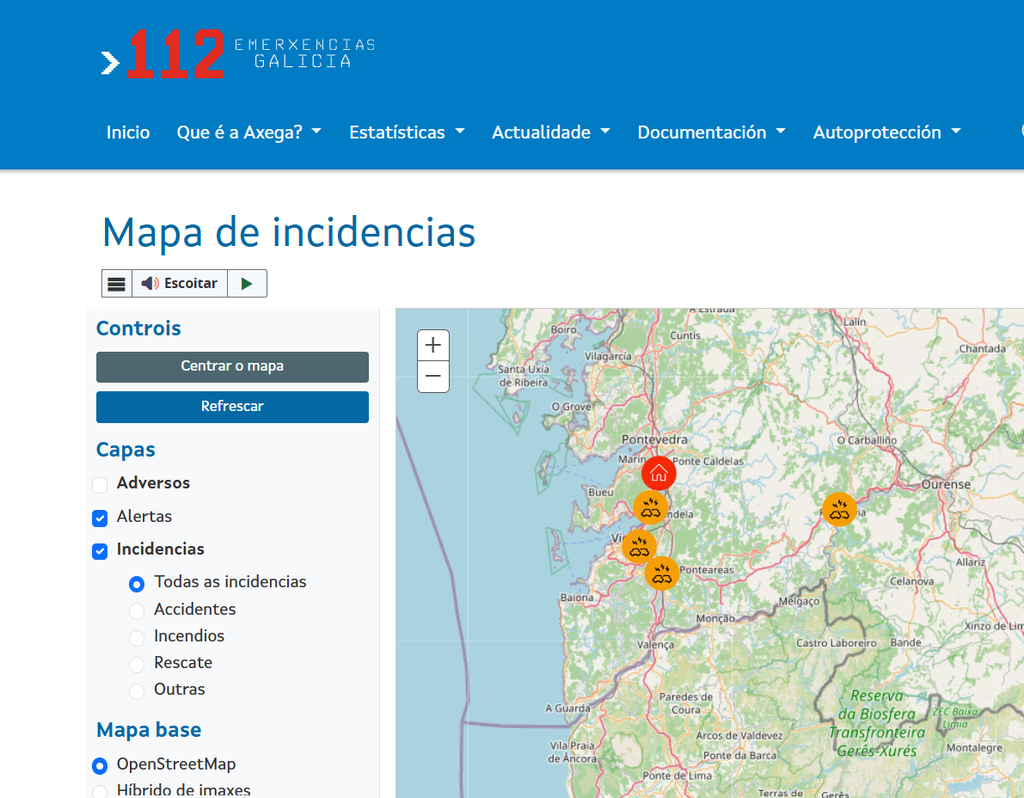Expand the Documentación dropdown
The width and height of the screenshot is (1024, 798).
pyautogui.click(x=711, y=132)
